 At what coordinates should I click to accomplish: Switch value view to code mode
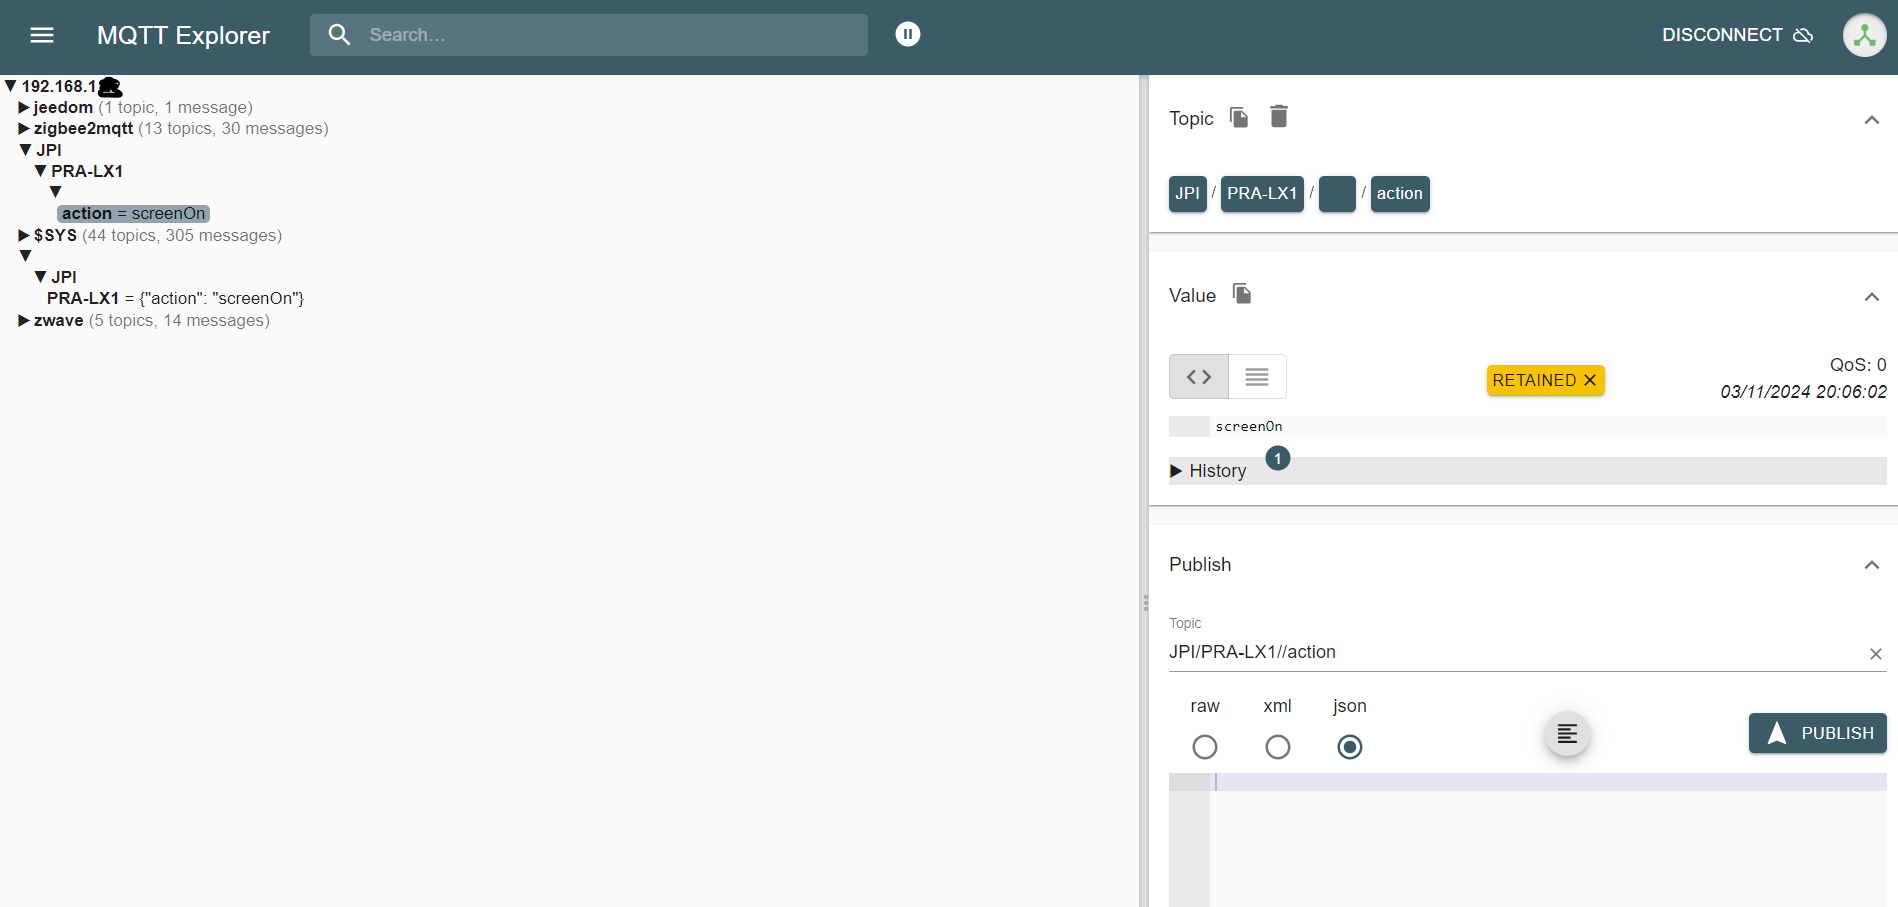(x=1199, y=377)
